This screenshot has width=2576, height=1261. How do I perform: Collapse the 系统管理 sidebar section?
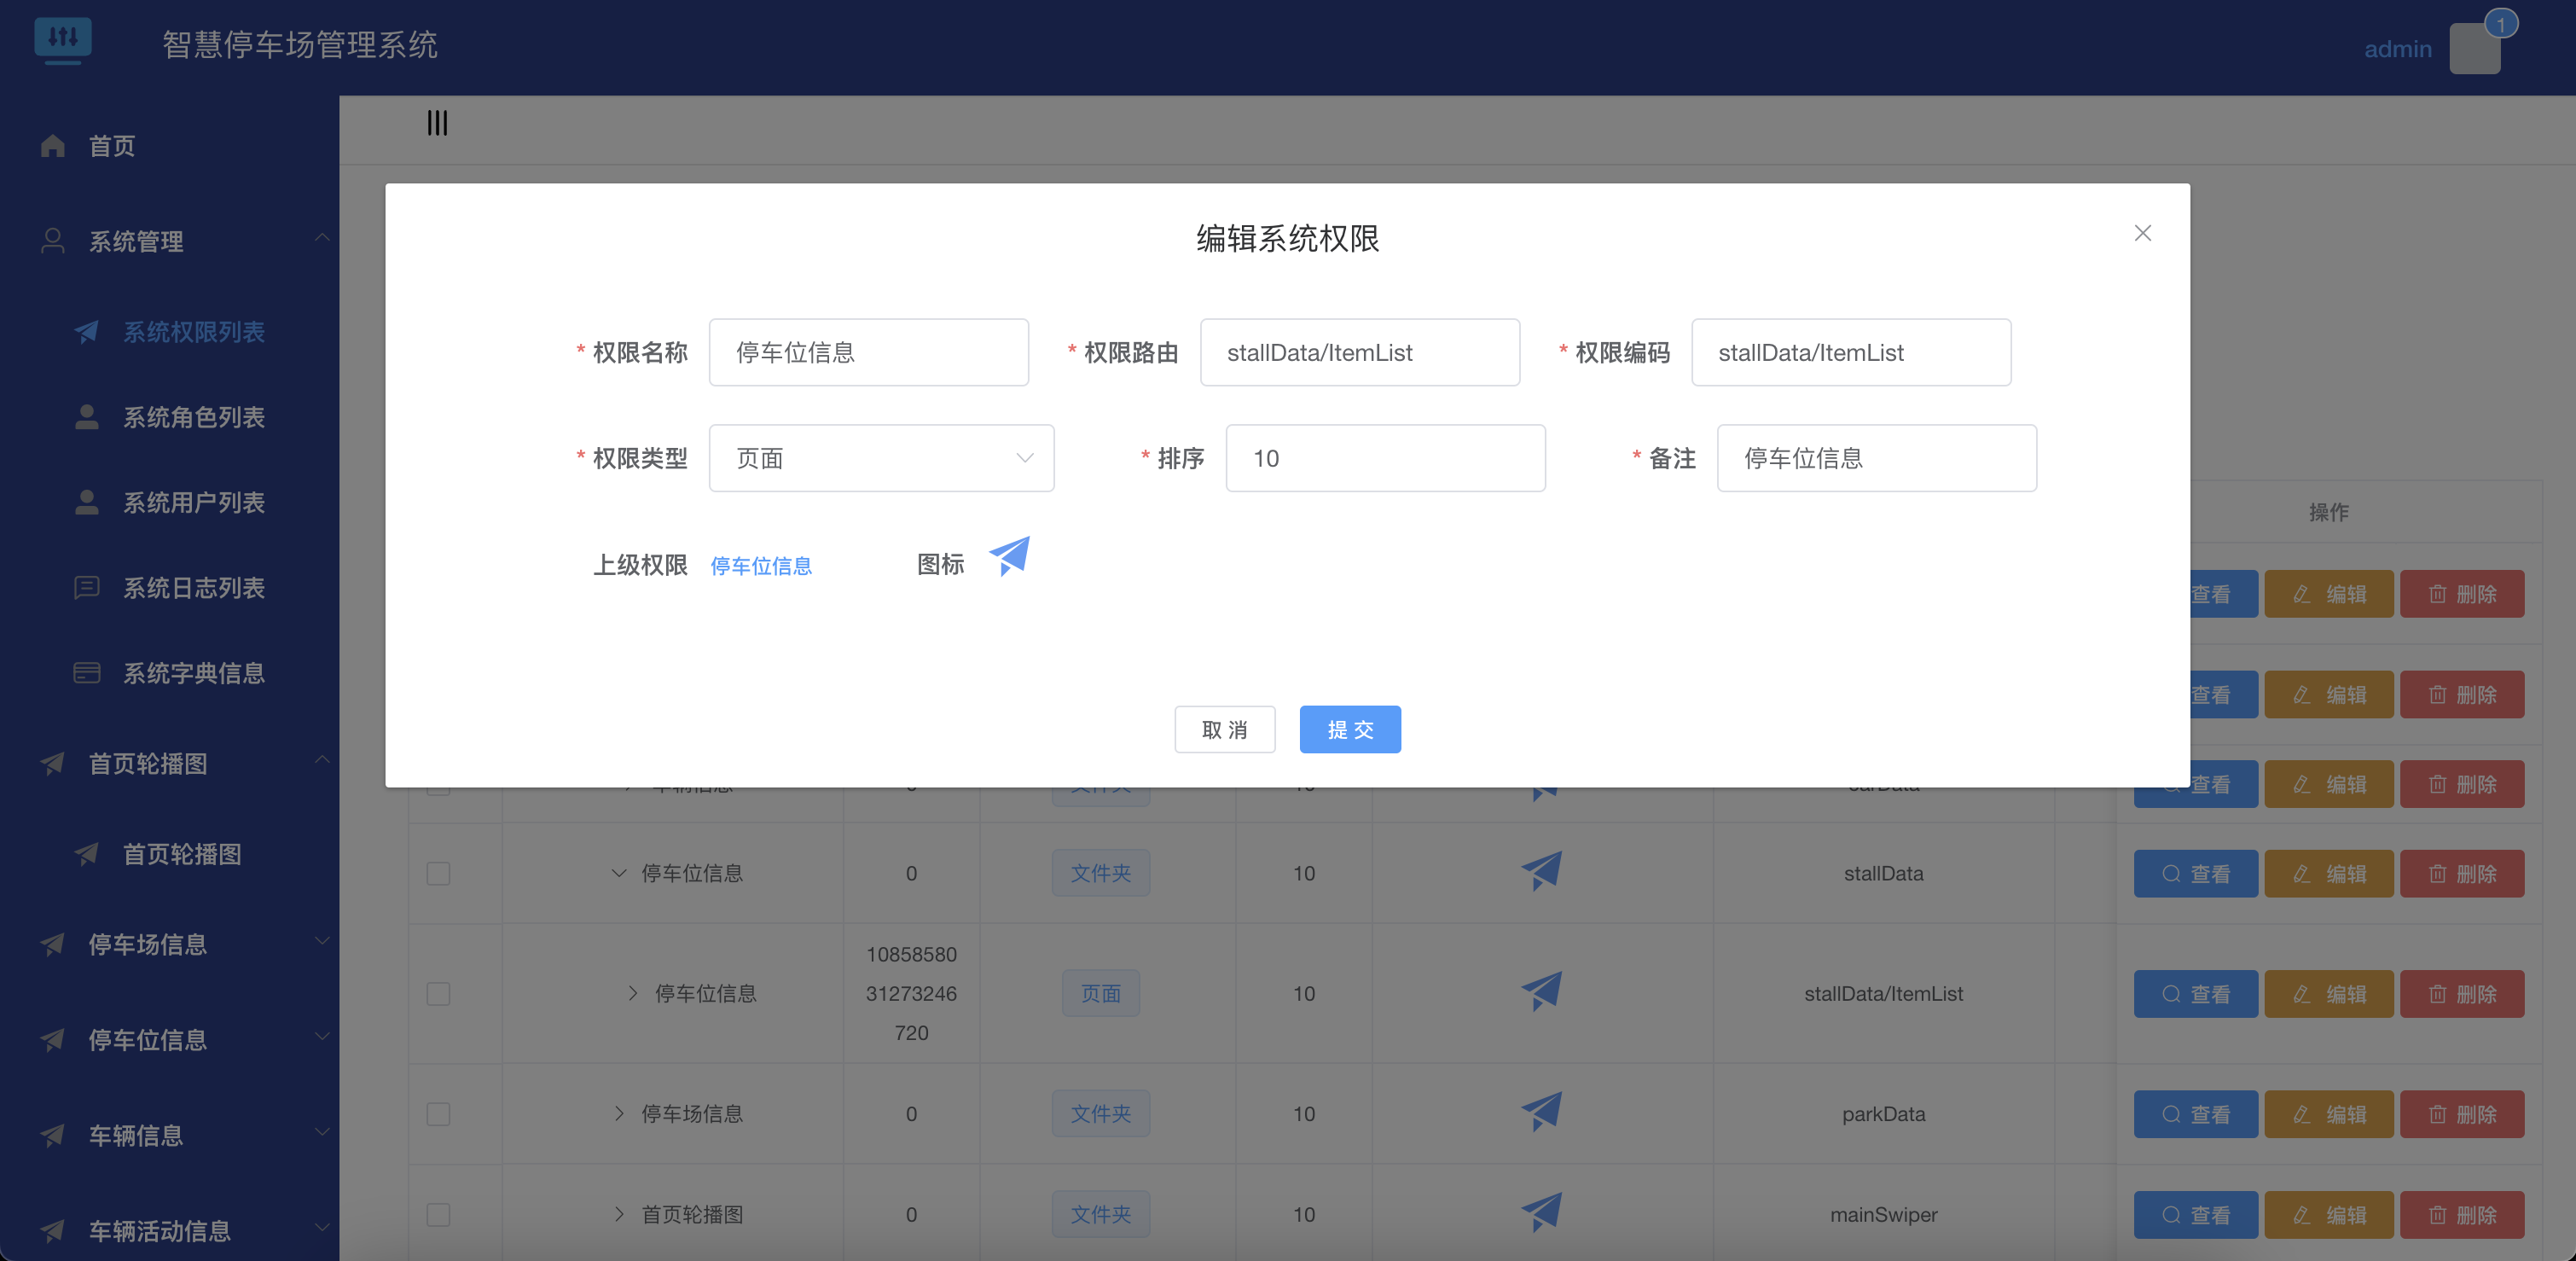[321, 240]
